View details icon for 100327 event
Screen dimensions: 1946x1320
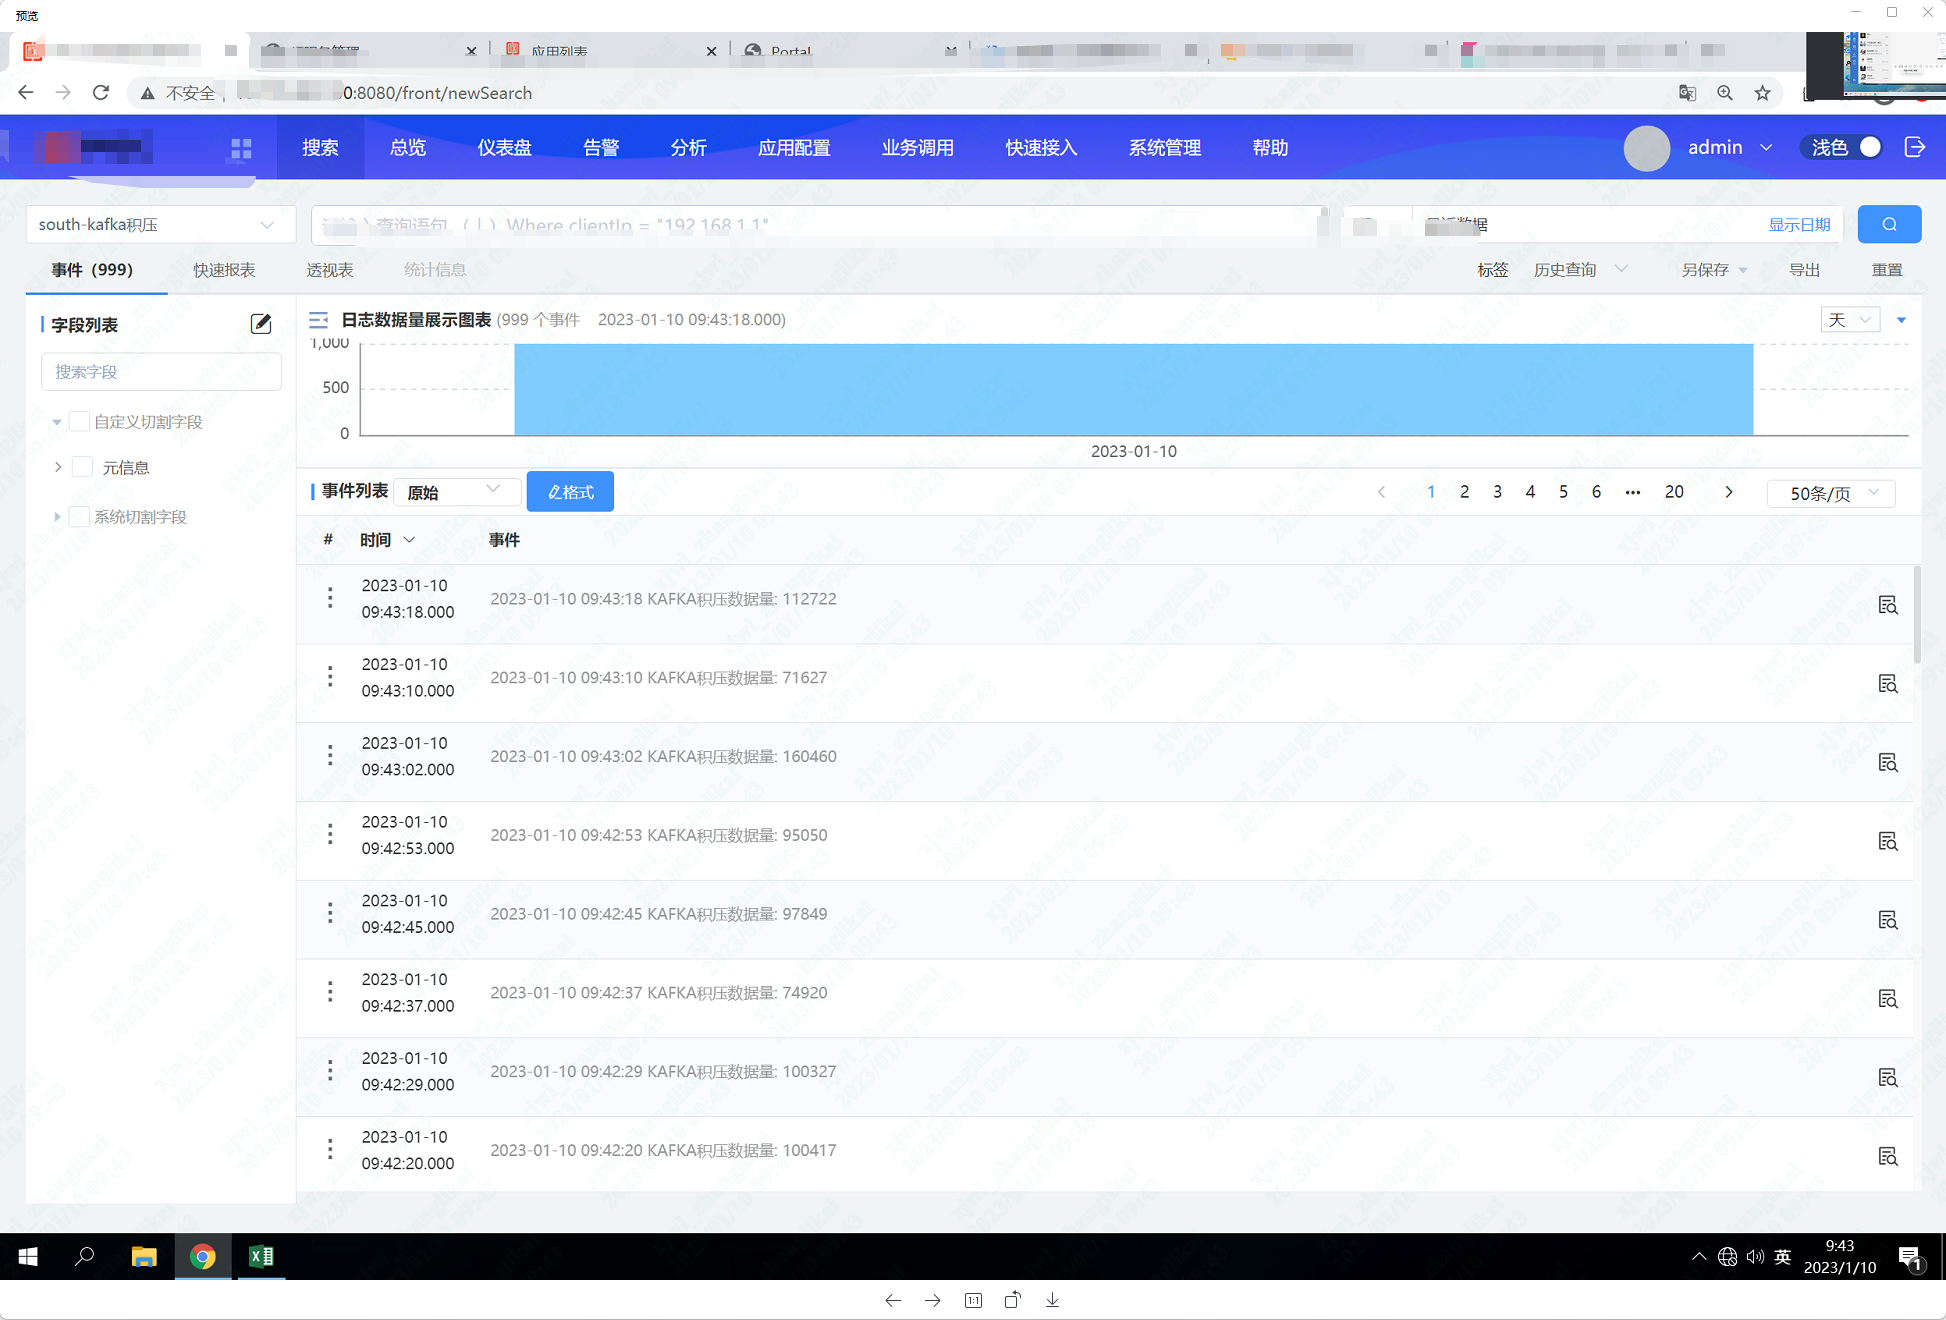tap(1888, 1078)
